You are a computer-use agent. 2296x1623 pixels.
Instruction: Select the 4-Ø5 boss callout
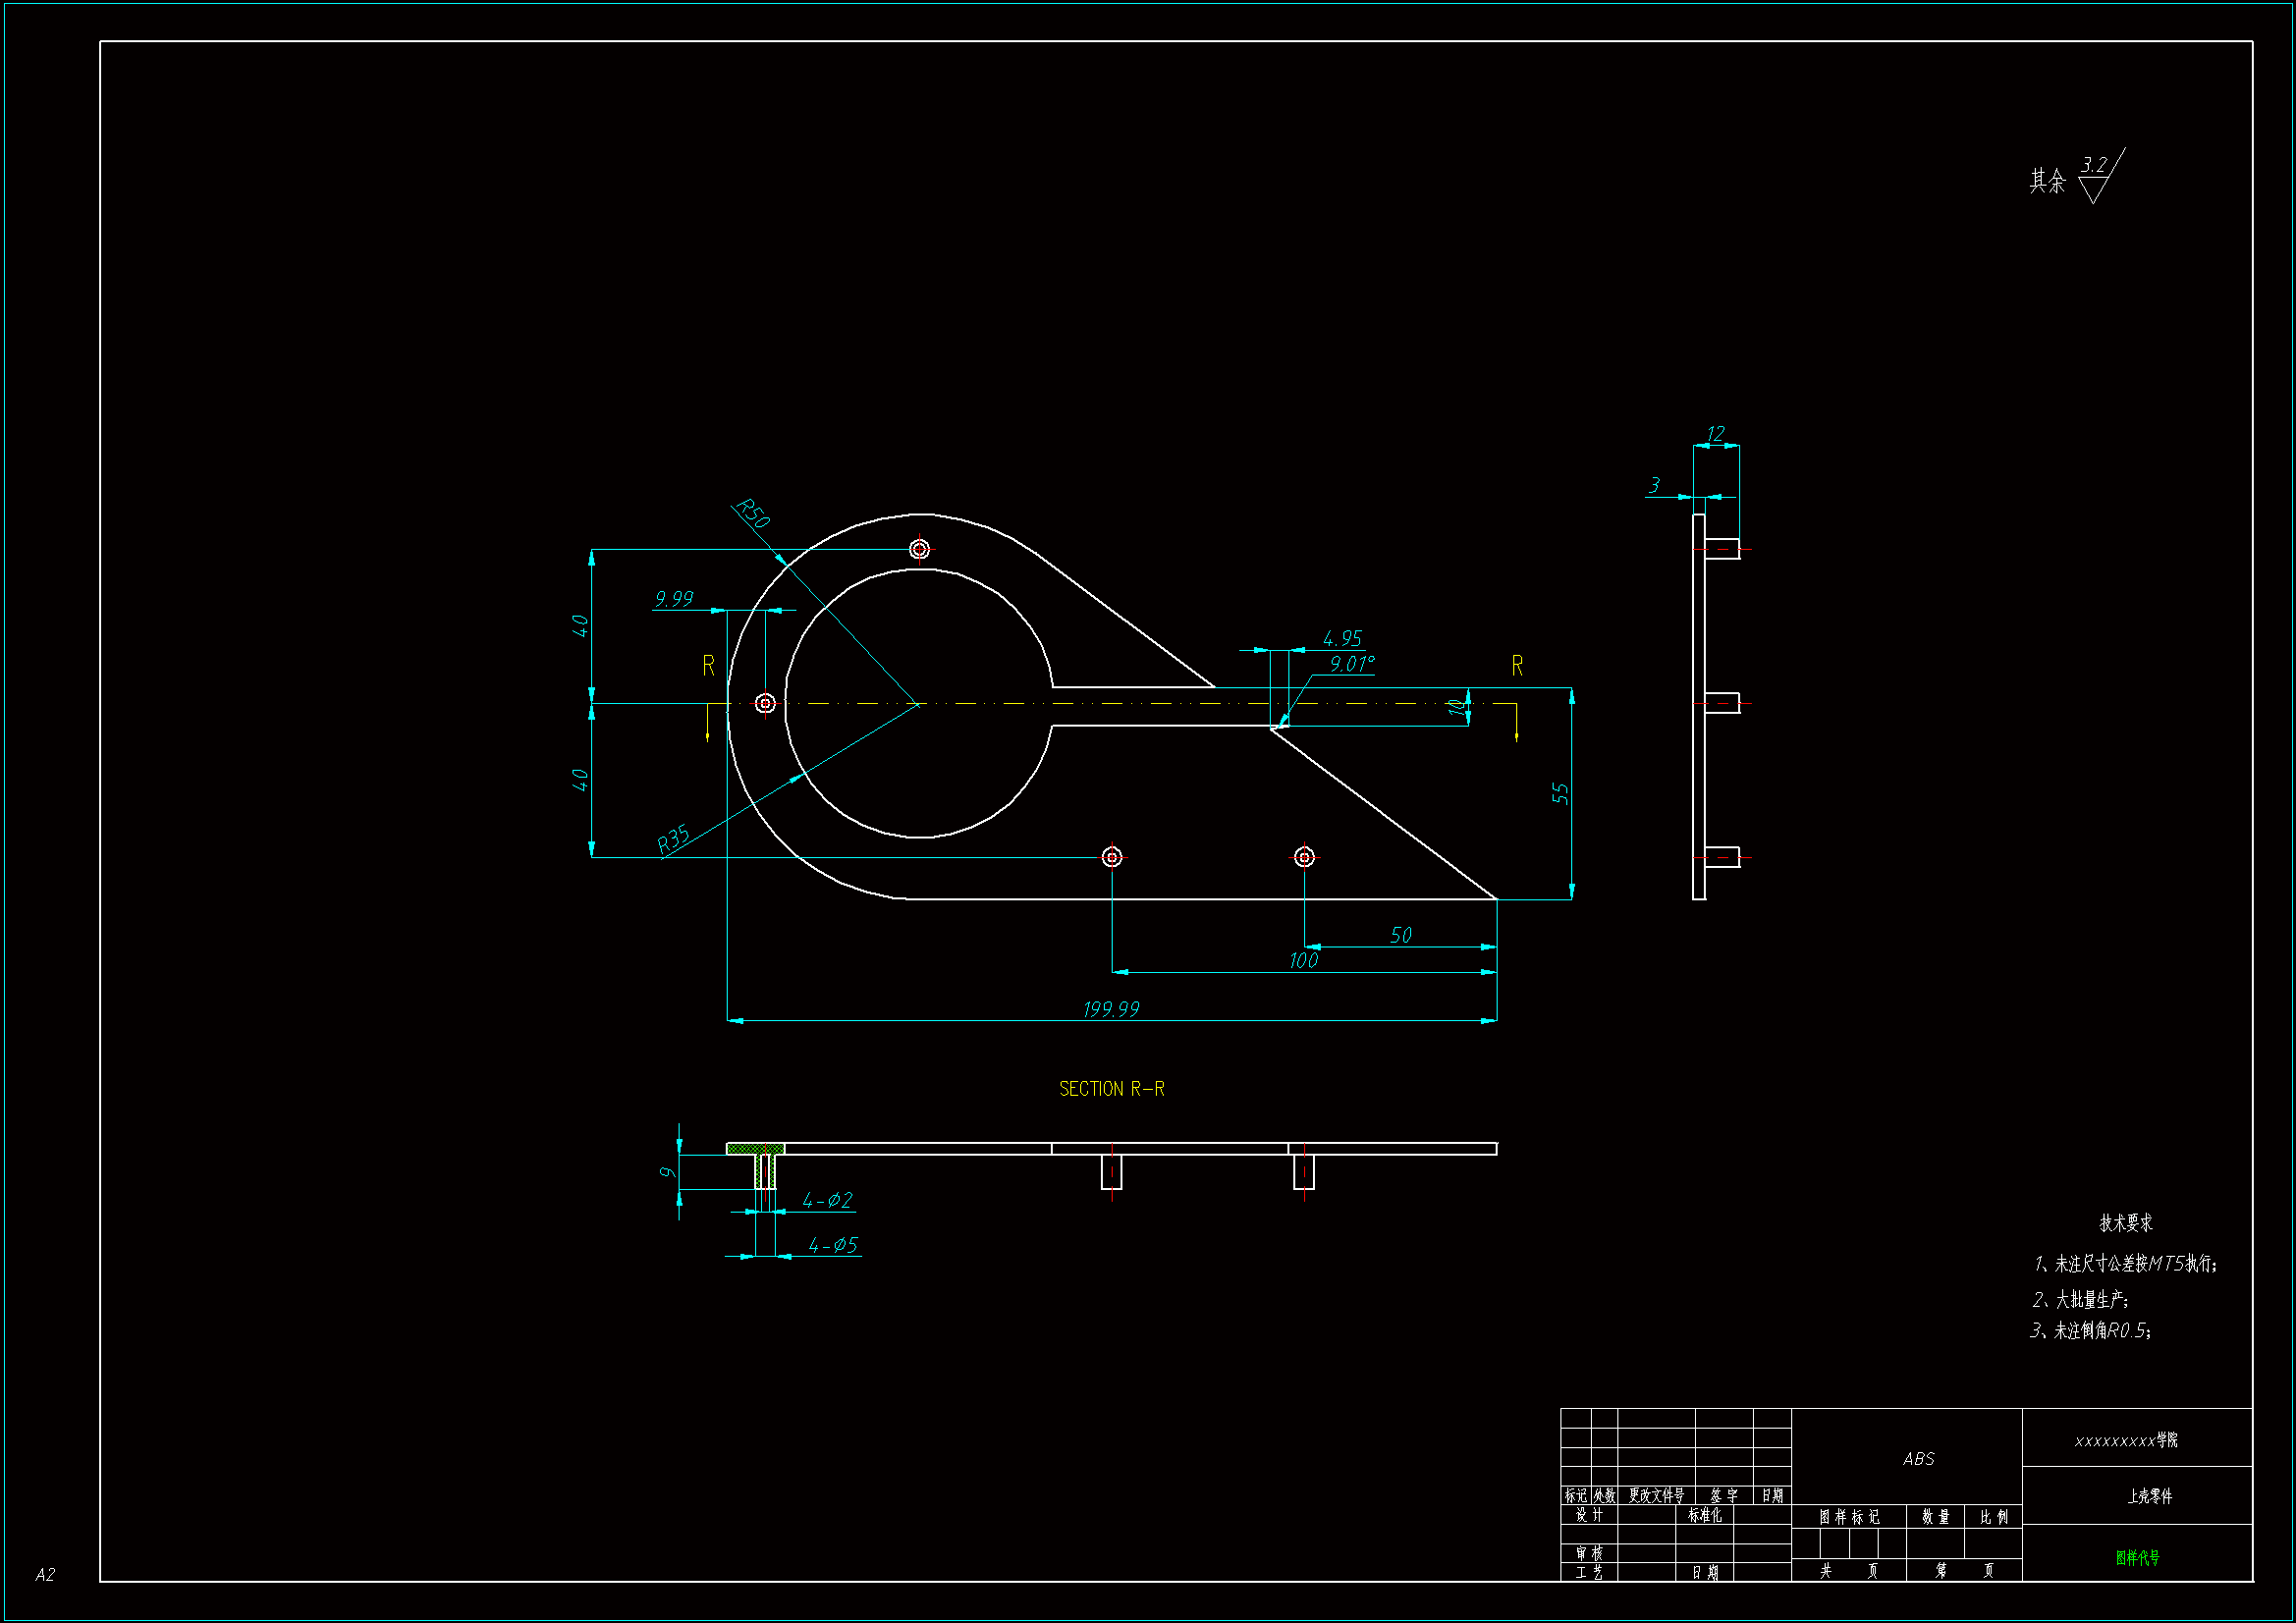pos(832,1245)
